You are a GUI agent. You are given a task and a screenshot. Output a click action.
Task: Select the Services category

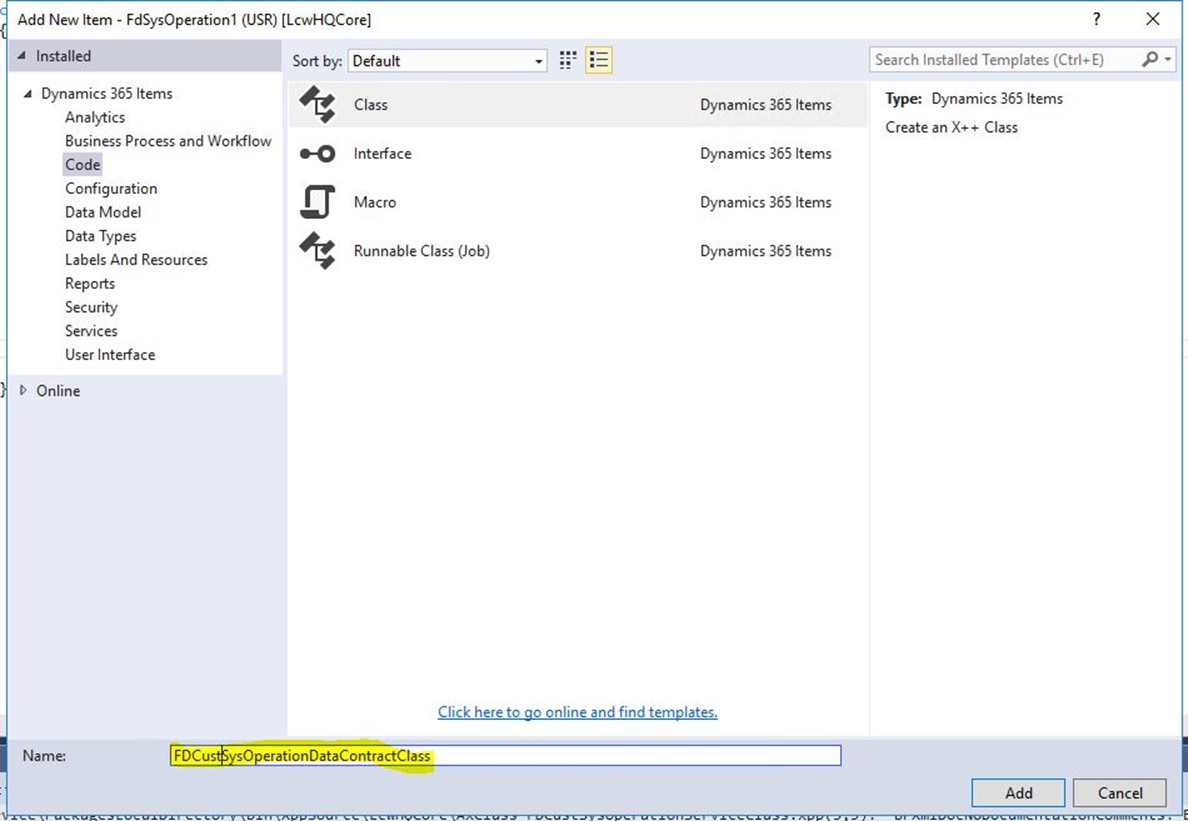click(91, 331)
